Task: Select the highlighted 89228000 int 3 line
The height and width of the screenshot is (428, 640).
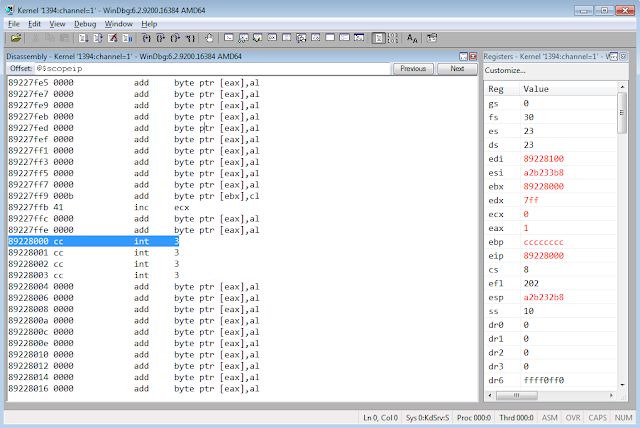Action: point(93,241)
